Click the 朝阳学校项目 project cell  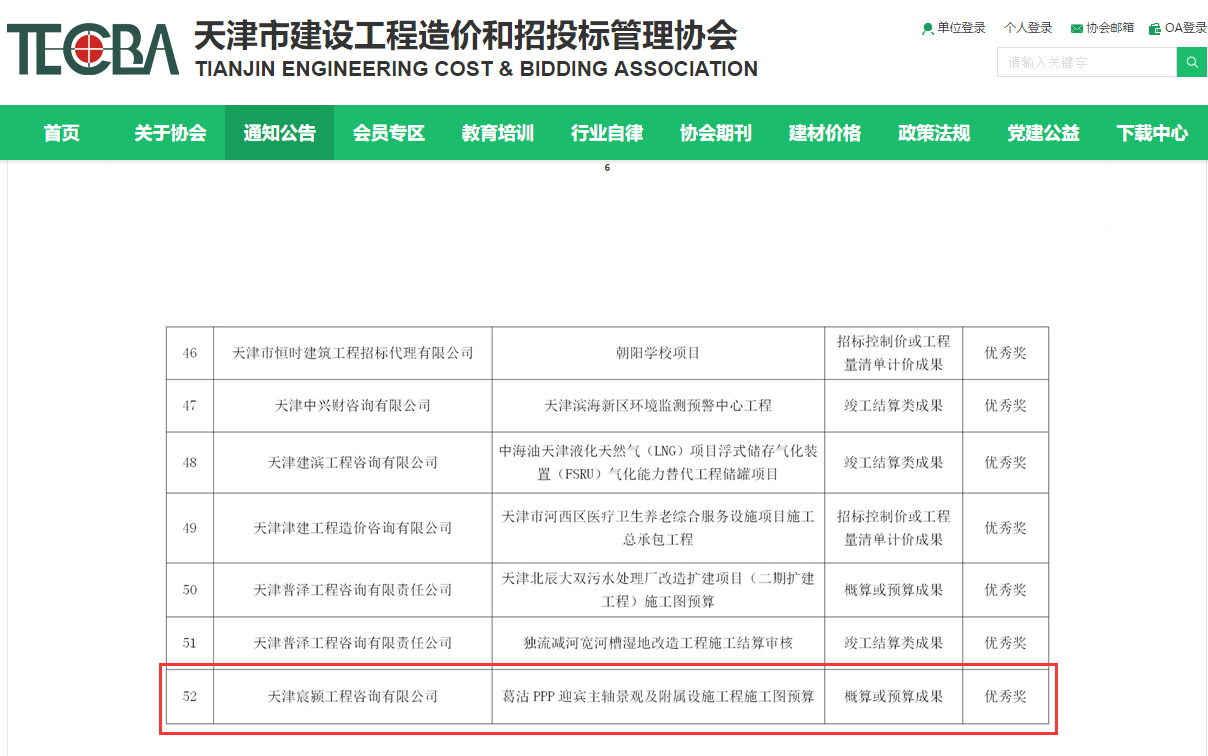(x=658, y=353)
